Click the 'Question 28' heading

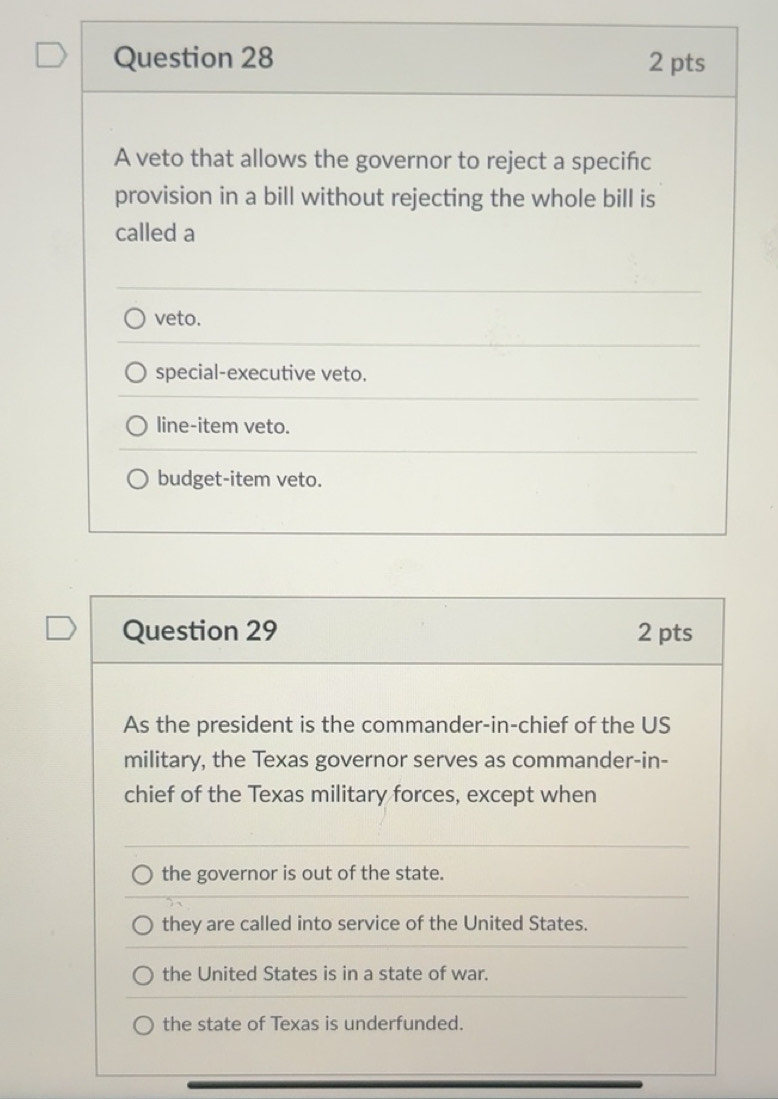(x=193, y=58)
